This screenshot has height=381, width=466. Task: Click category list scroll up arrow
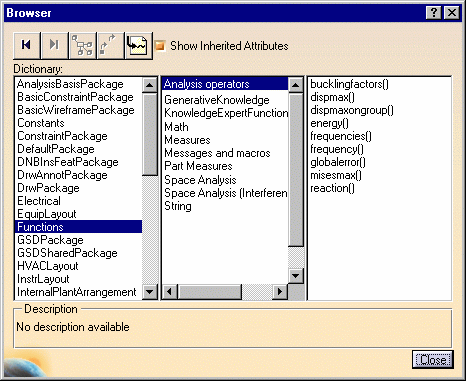(x=296, y=85)
